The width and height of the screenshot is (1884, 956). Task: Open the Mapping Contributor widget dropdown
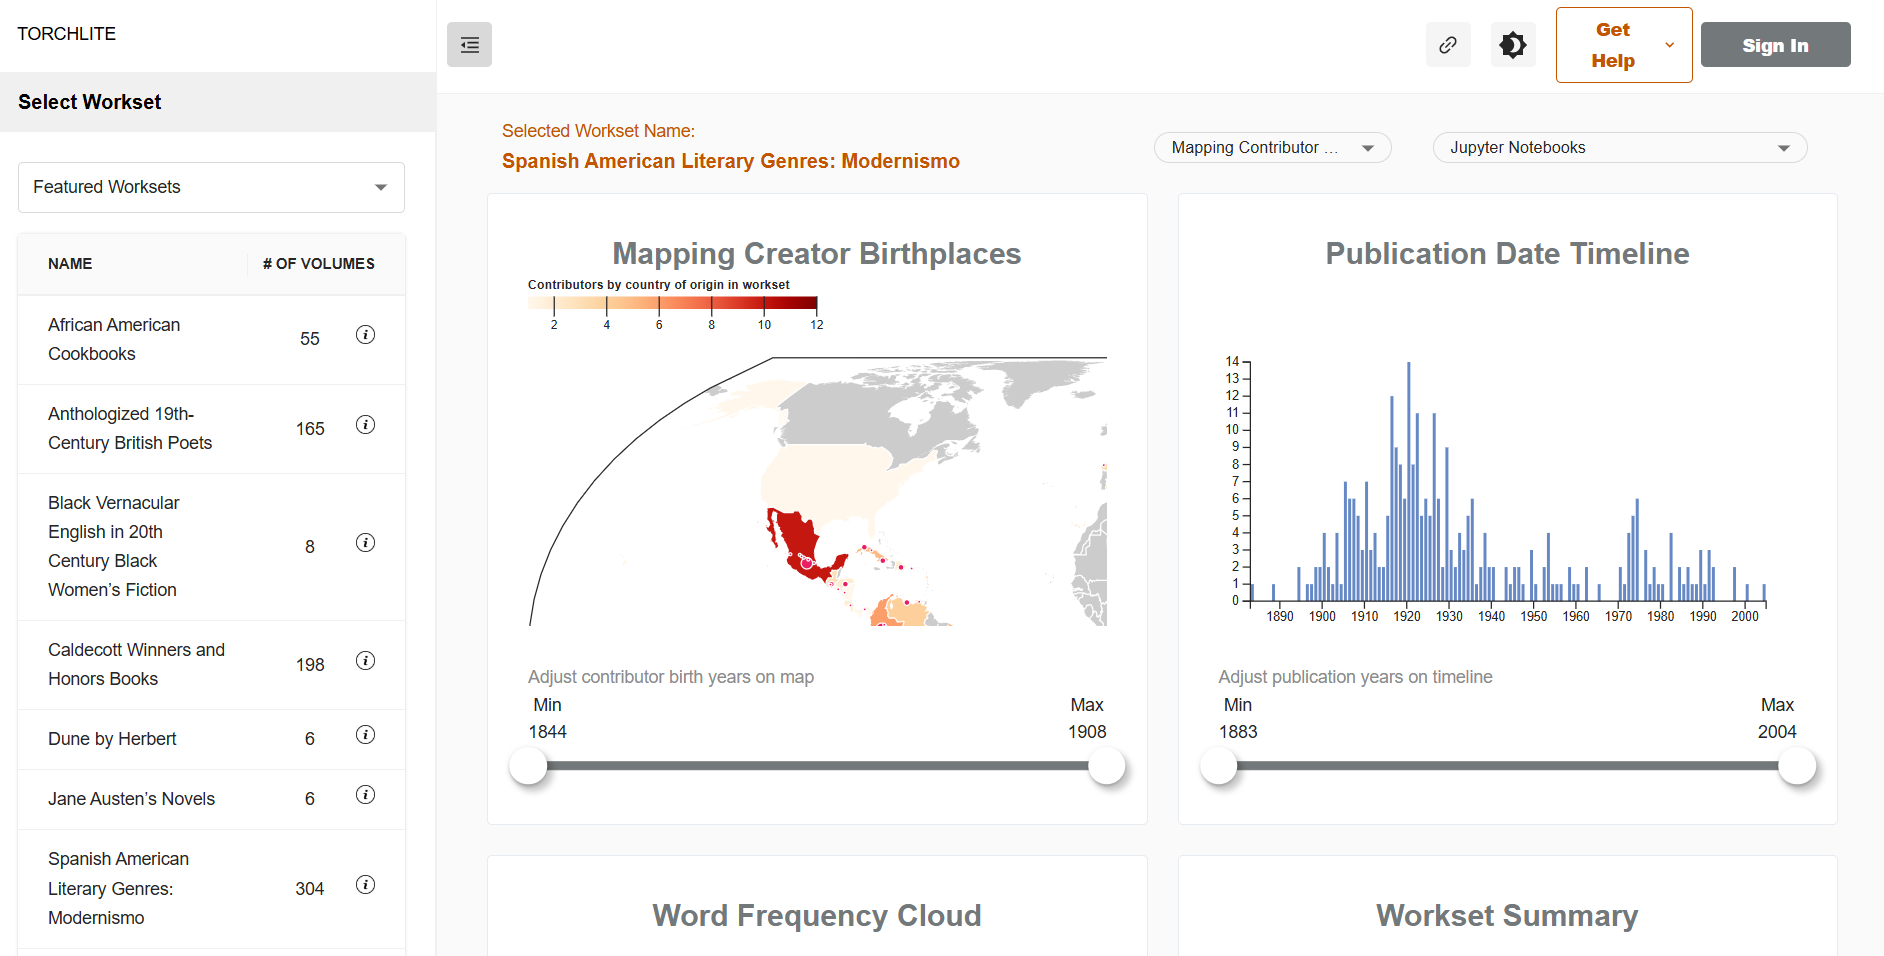click(1272, 148)
